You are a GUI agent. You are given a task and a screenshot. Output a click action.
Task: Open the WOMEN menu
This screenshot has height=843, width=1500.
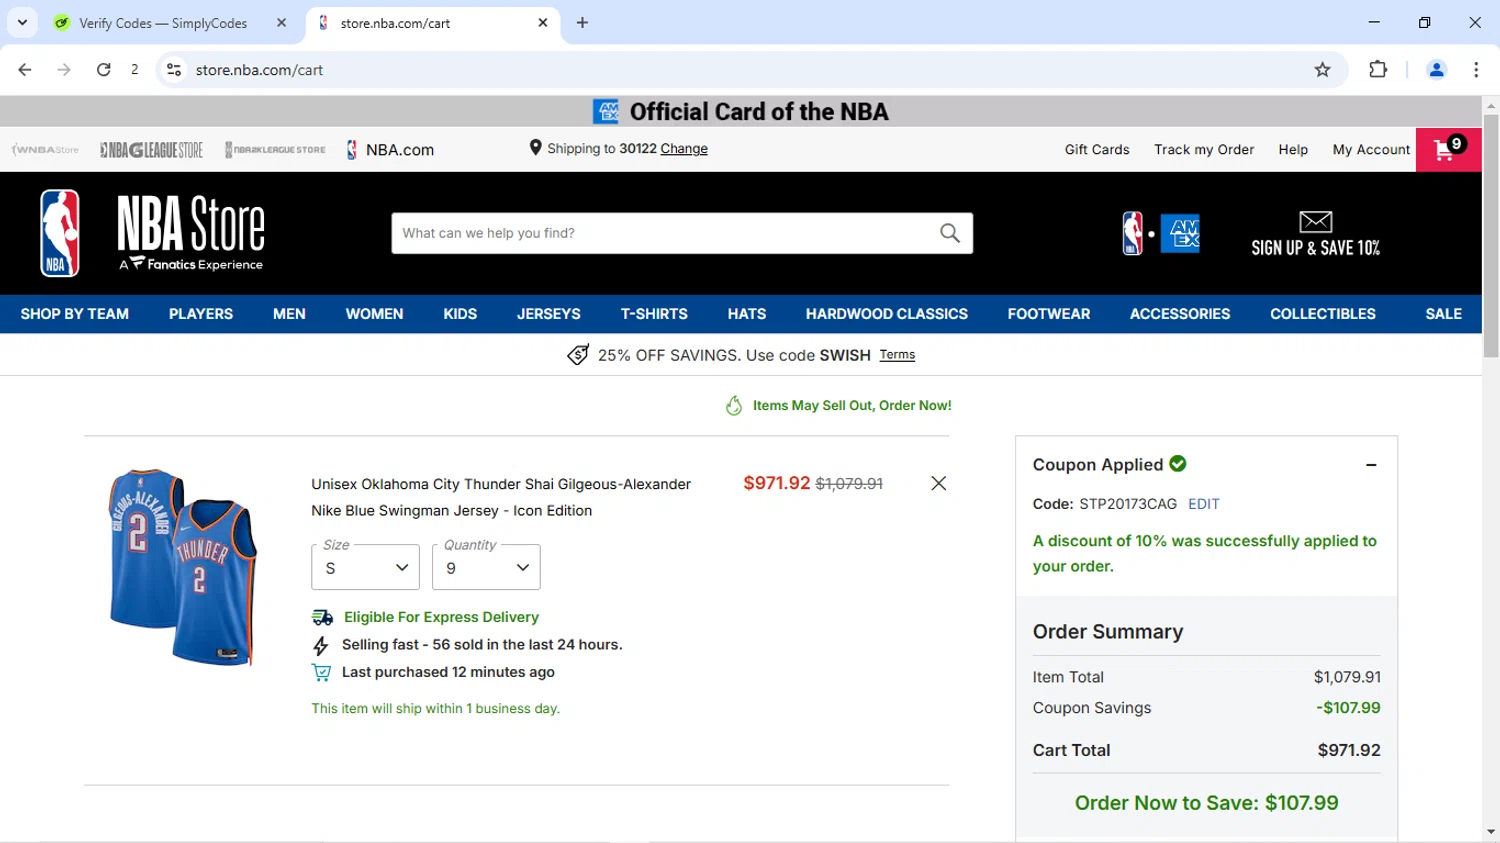(x=374, y=314)
